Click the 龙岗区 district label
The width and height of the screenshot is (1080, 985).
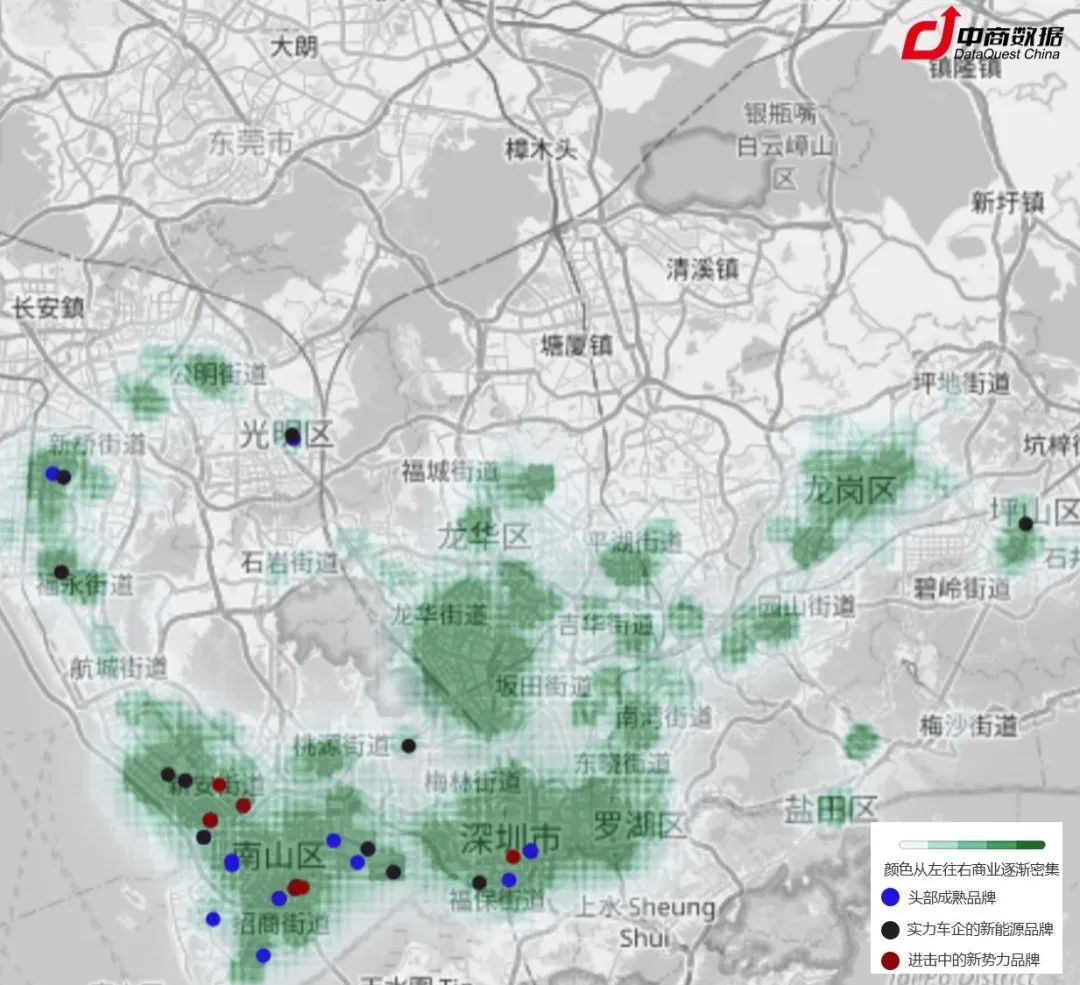(850, 490)
